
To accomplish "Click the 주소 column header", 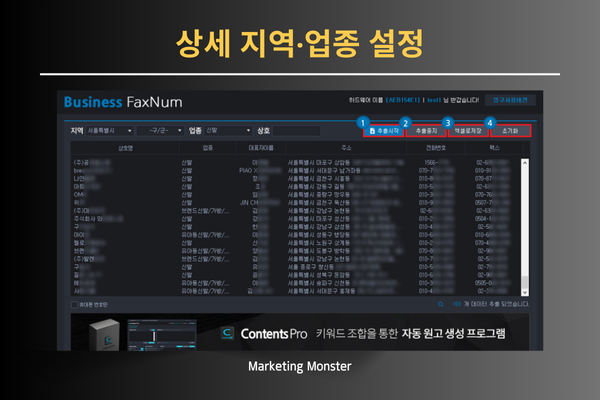I will click(x=346, y=148).
